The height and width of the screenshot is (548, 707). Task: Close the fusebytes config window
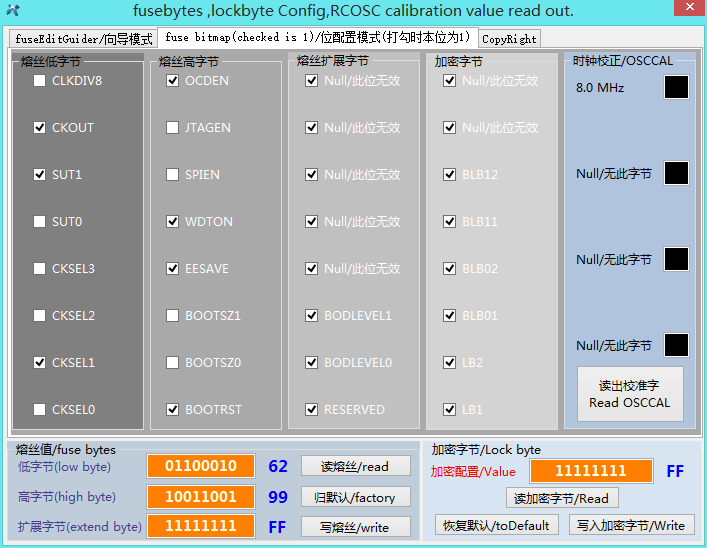pos(689,7)
